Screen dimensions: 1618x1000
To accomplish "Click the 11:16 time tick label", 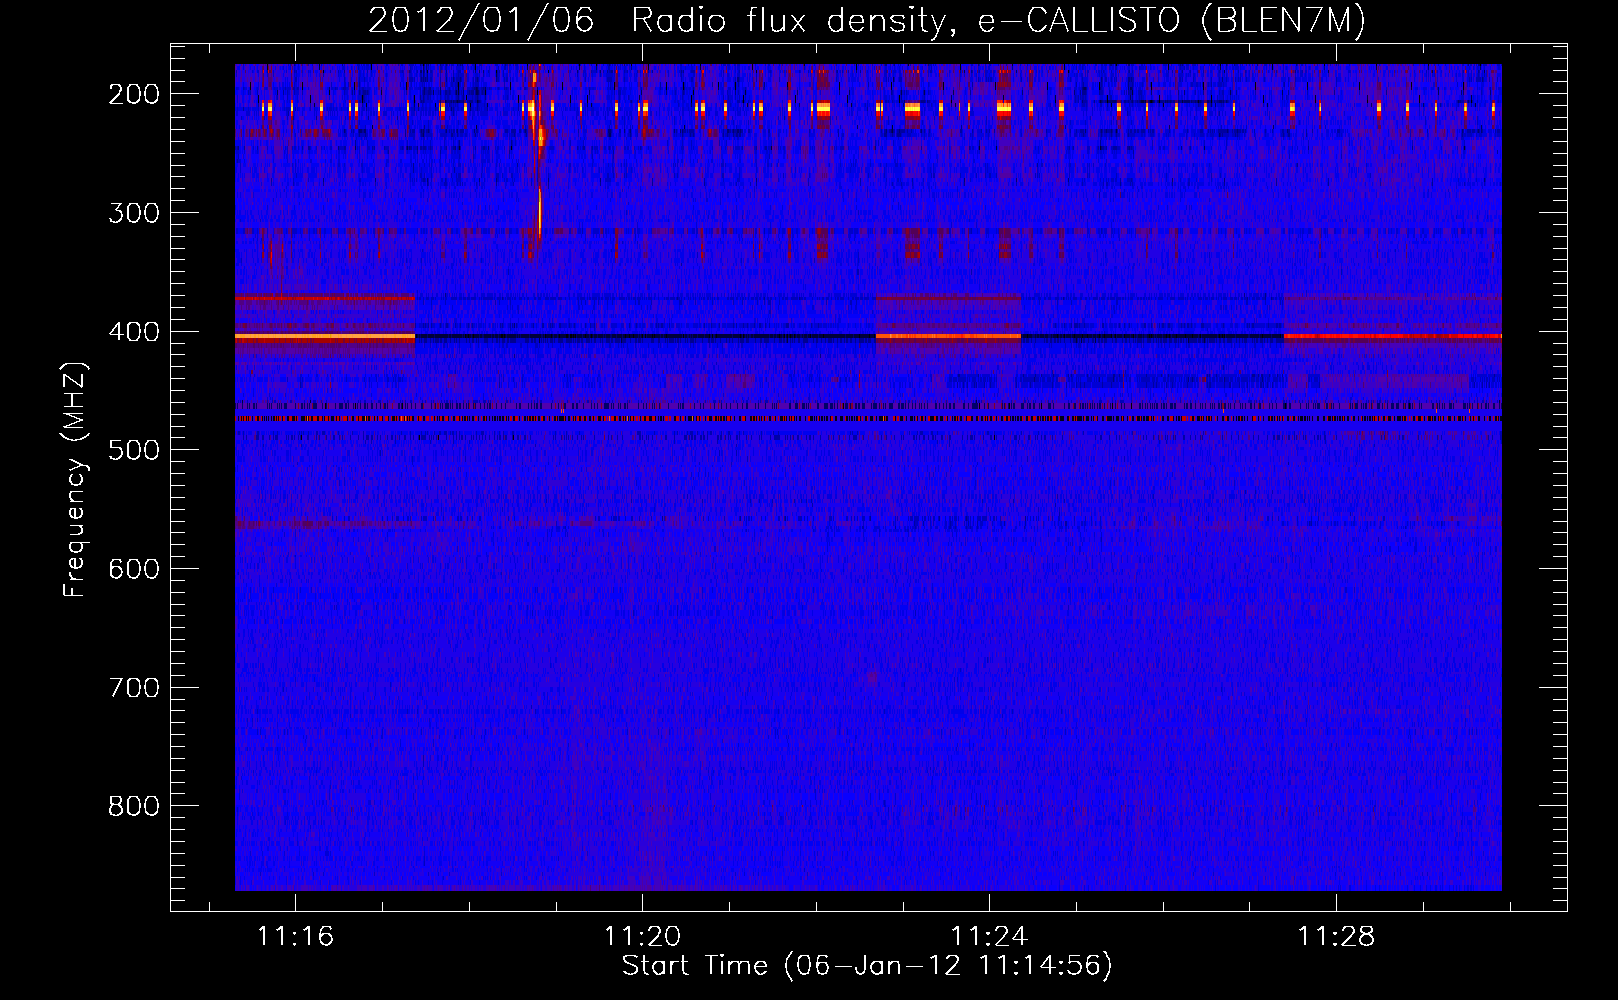I will [x=295, y=937].
